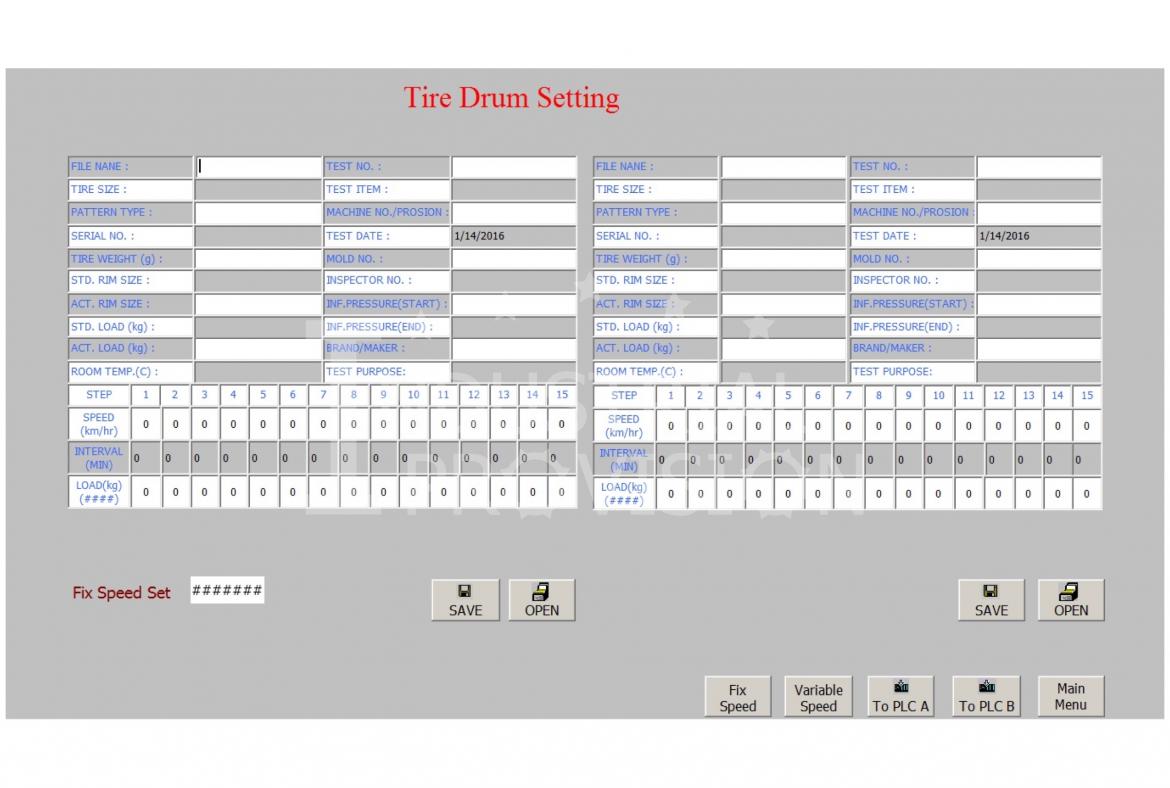Click the Fix Speed Set value field

point(227,591)
